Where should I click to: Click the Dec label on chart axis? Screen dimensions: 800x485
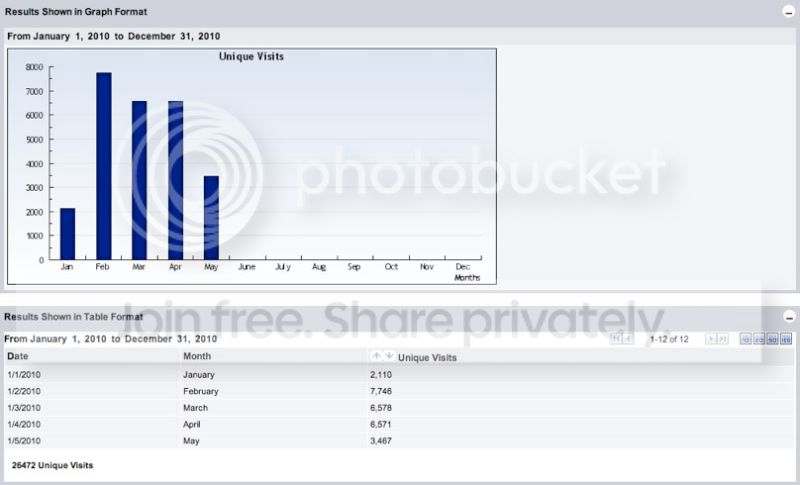point(463,267)
